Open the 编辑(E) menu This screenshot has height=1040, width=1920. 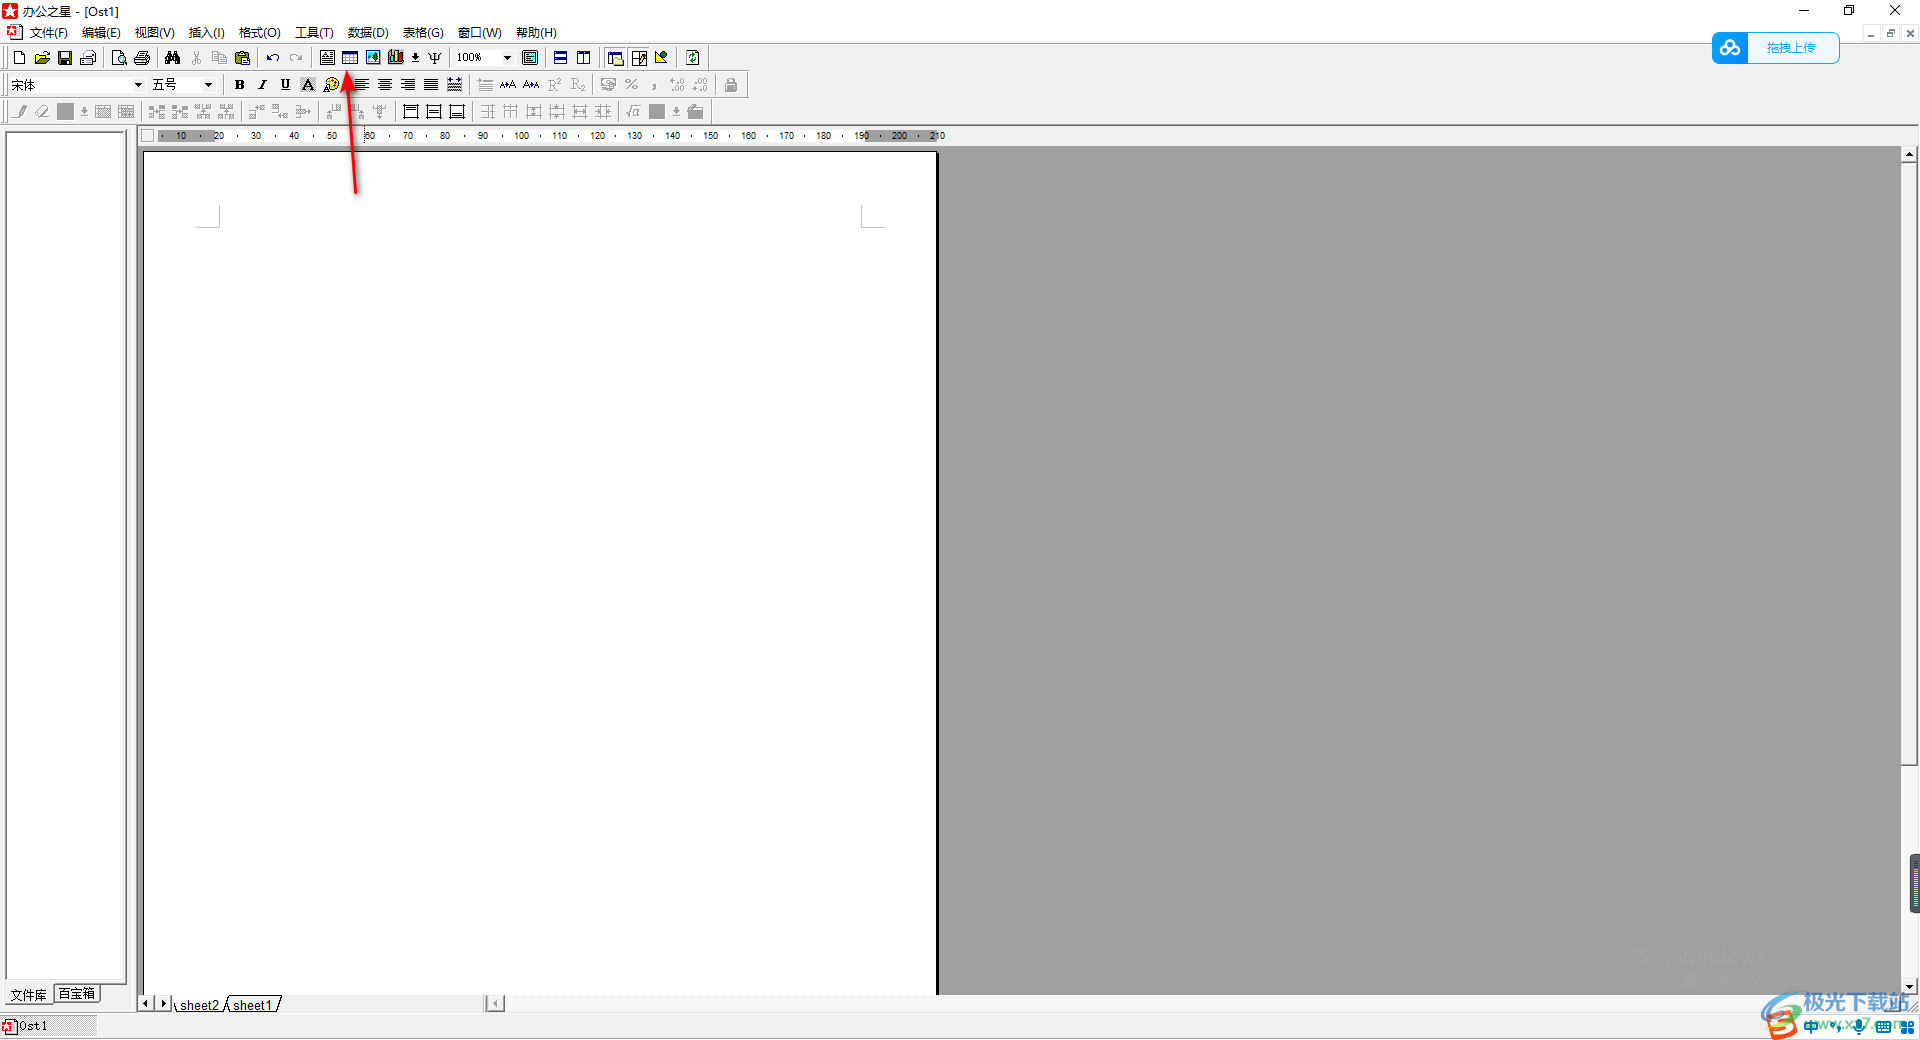click(x=101, y=33)
